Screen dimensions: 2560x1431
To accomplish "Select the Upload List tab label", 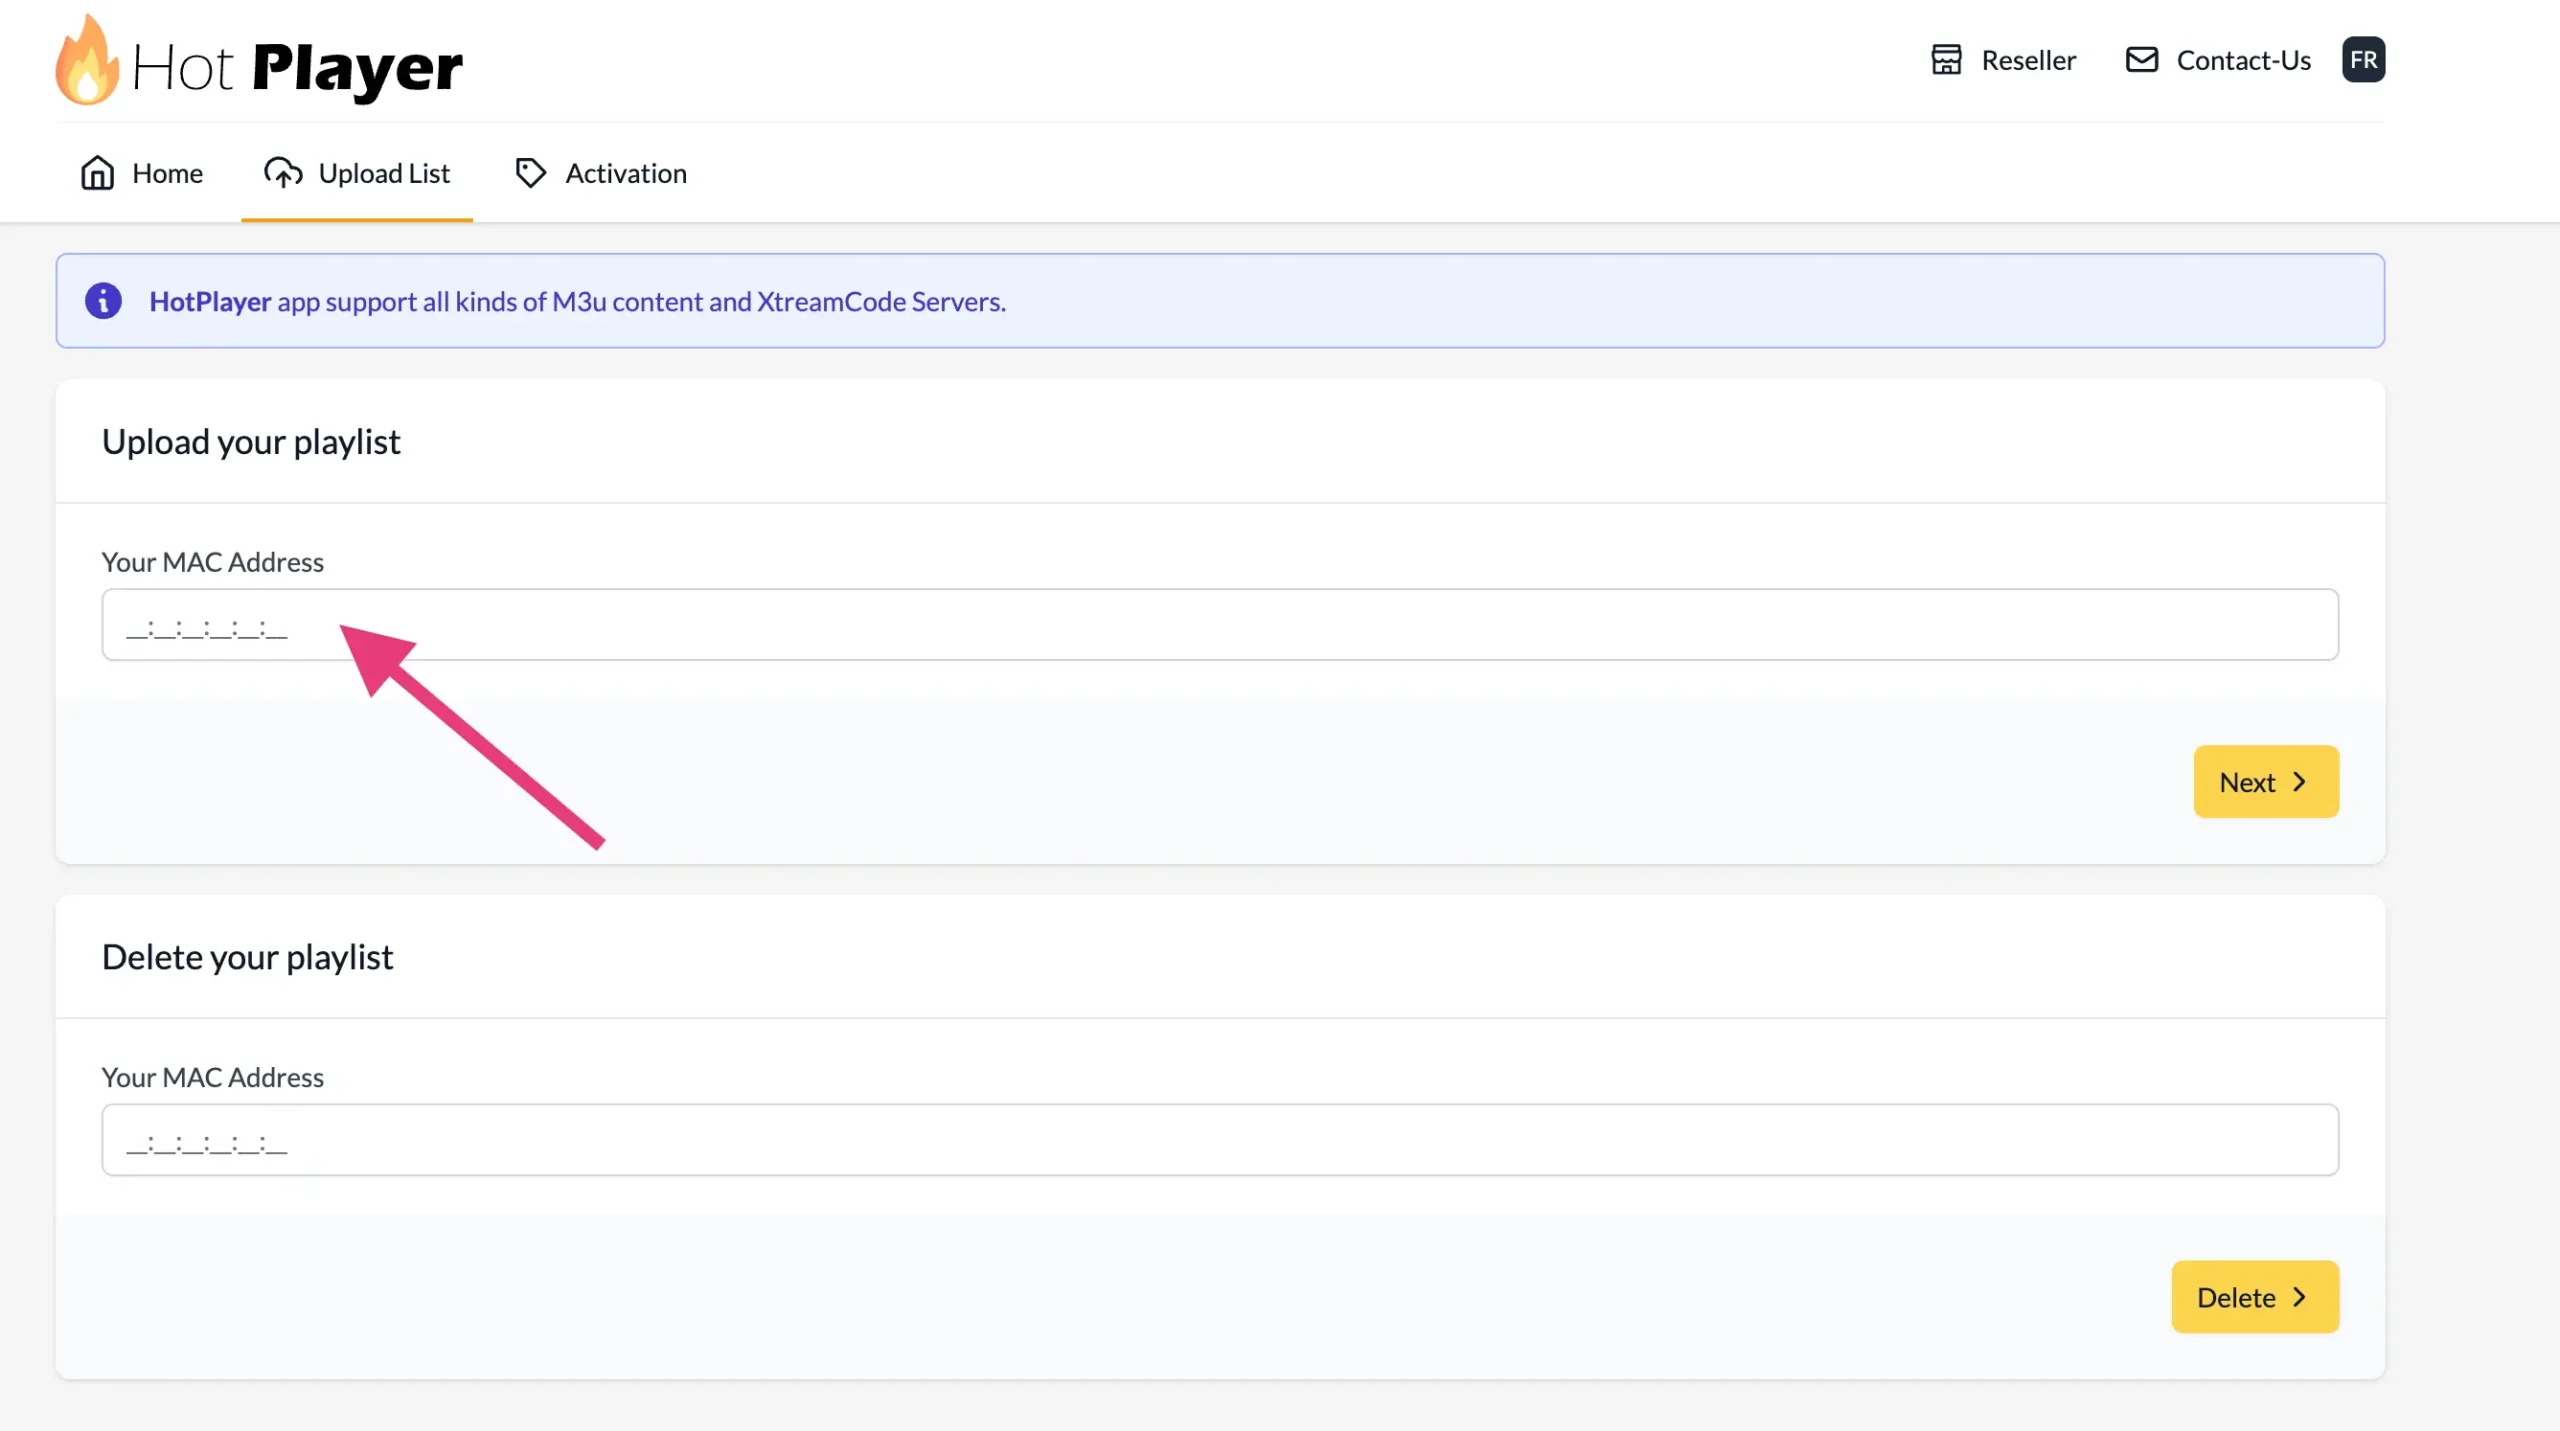I will 384,173.
